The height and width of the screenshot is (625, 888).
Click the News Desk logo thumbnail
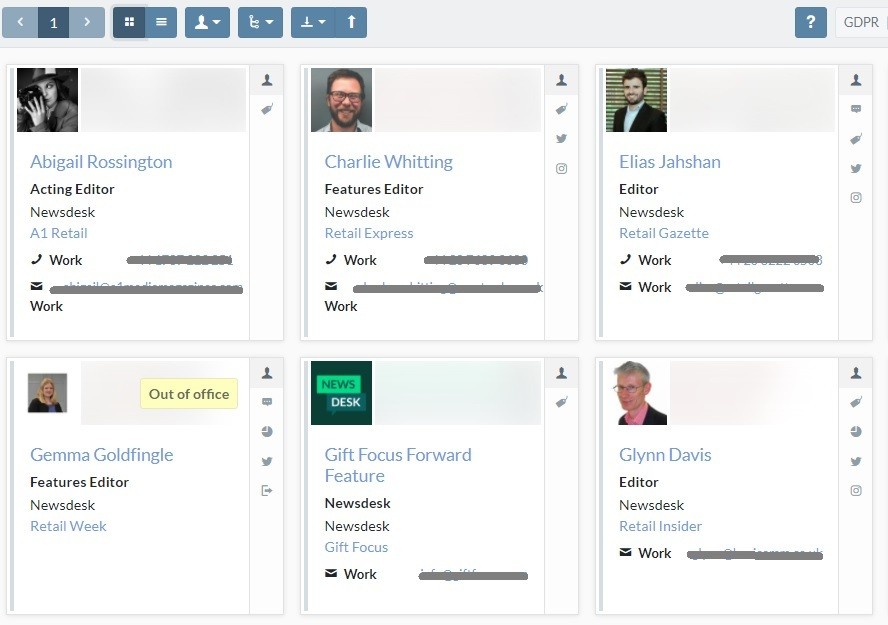pos(341,393)
